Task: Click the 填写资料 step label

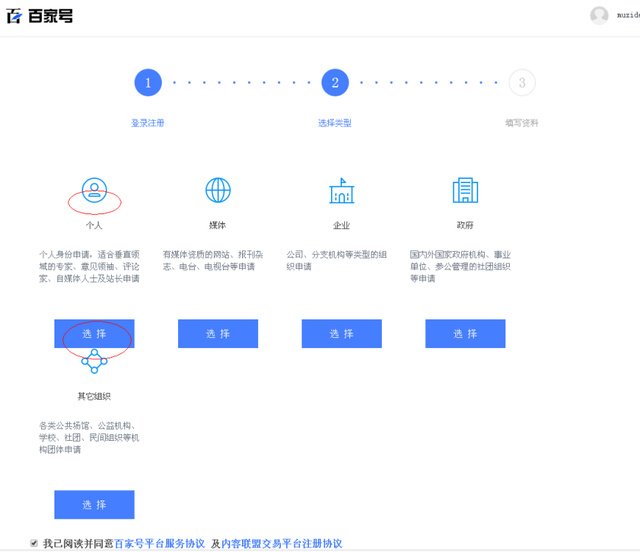Action: [522, 123]
